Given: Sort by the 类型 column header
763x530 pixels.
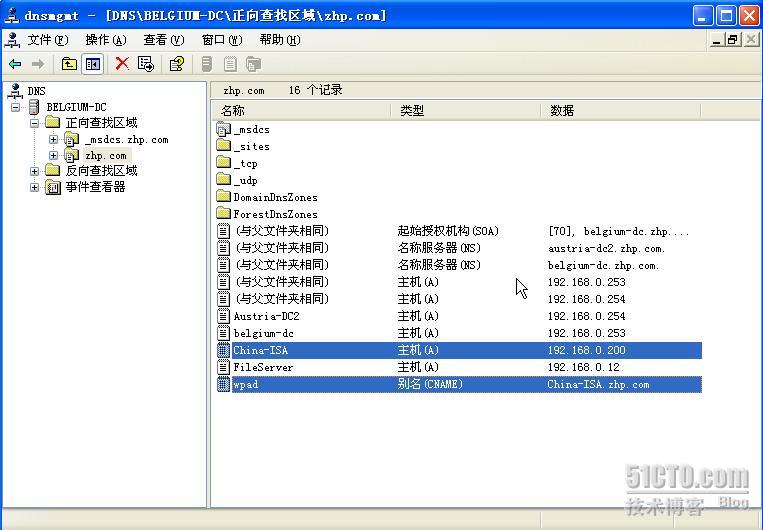Looking at the screenshot, I should [466, 111].
